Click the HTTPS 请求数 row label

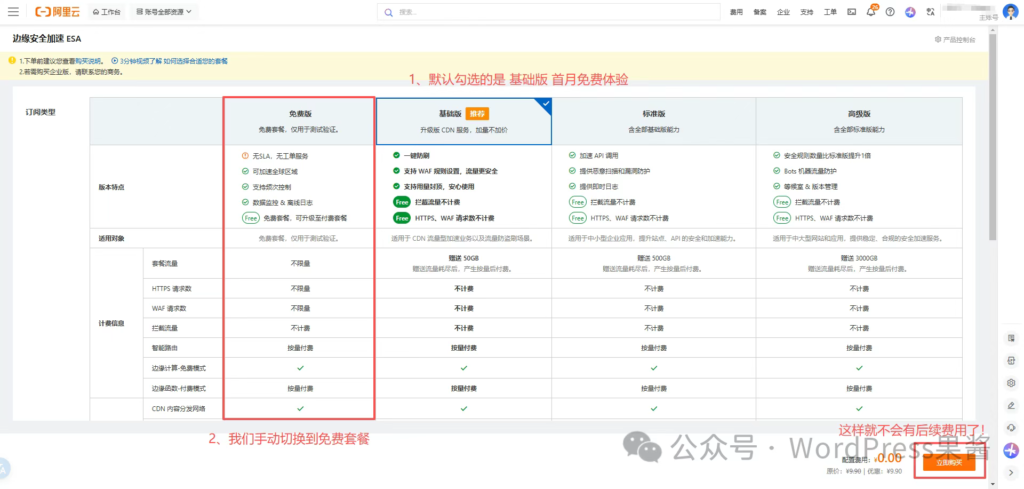click(171, 288)
